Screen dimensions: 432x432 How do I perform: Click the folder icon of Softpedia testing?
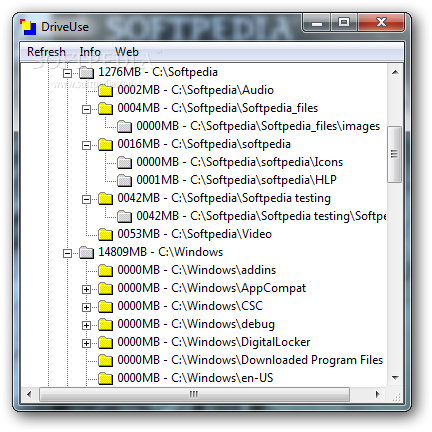pyautogui.click(x=106, y=198)
